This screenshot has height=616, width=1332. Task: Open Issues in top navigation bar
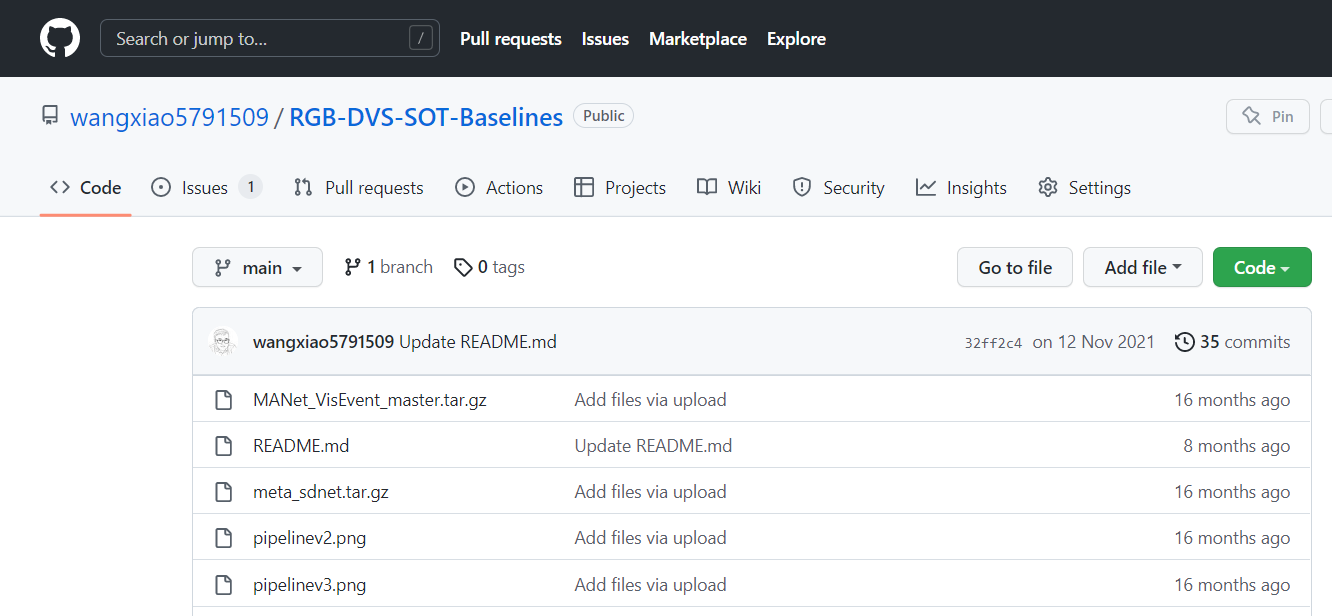(x=605, y=39)
